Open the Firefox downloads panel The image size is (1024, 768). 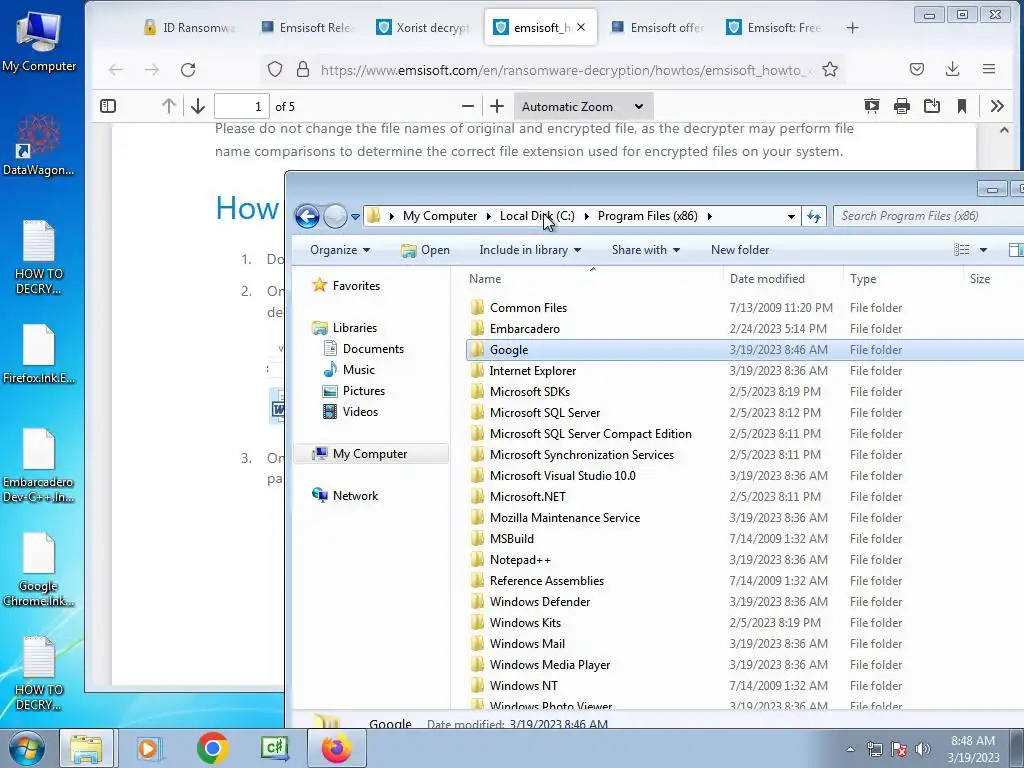pyautogui.click(x=953, y=69)
